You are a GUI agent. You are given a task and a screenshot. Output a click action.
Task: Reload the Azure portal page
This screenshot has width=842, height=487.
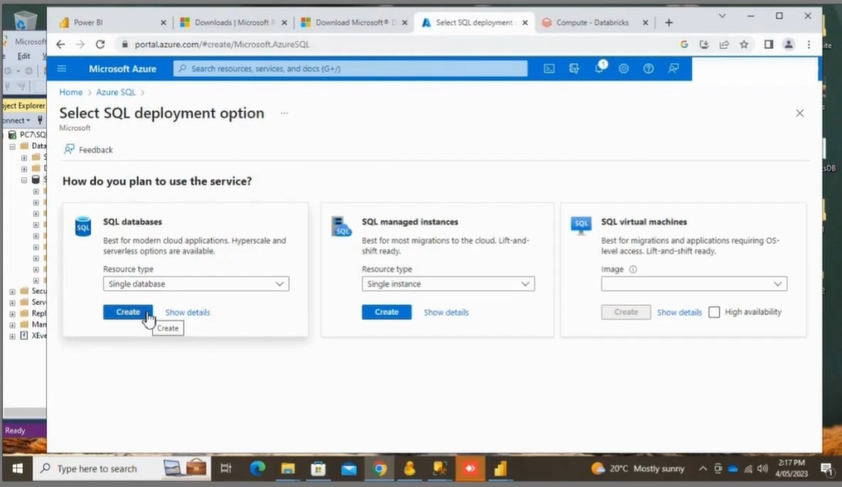100,45
